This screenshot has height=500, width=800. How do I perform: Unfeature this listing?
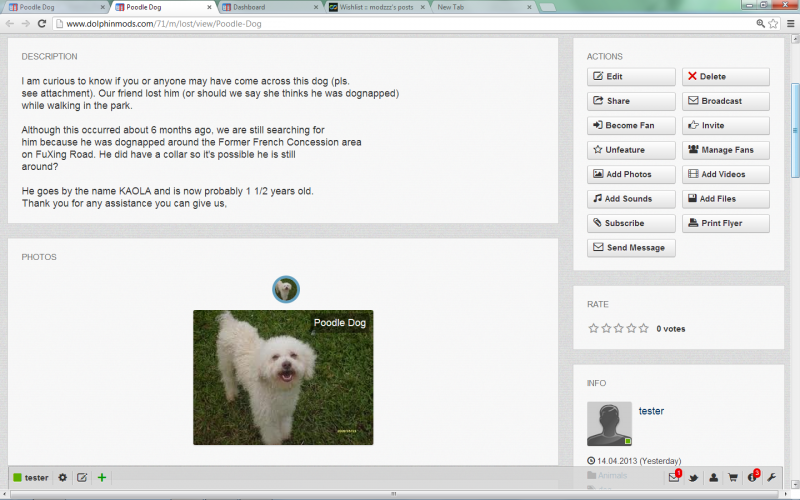click(631, 150)
